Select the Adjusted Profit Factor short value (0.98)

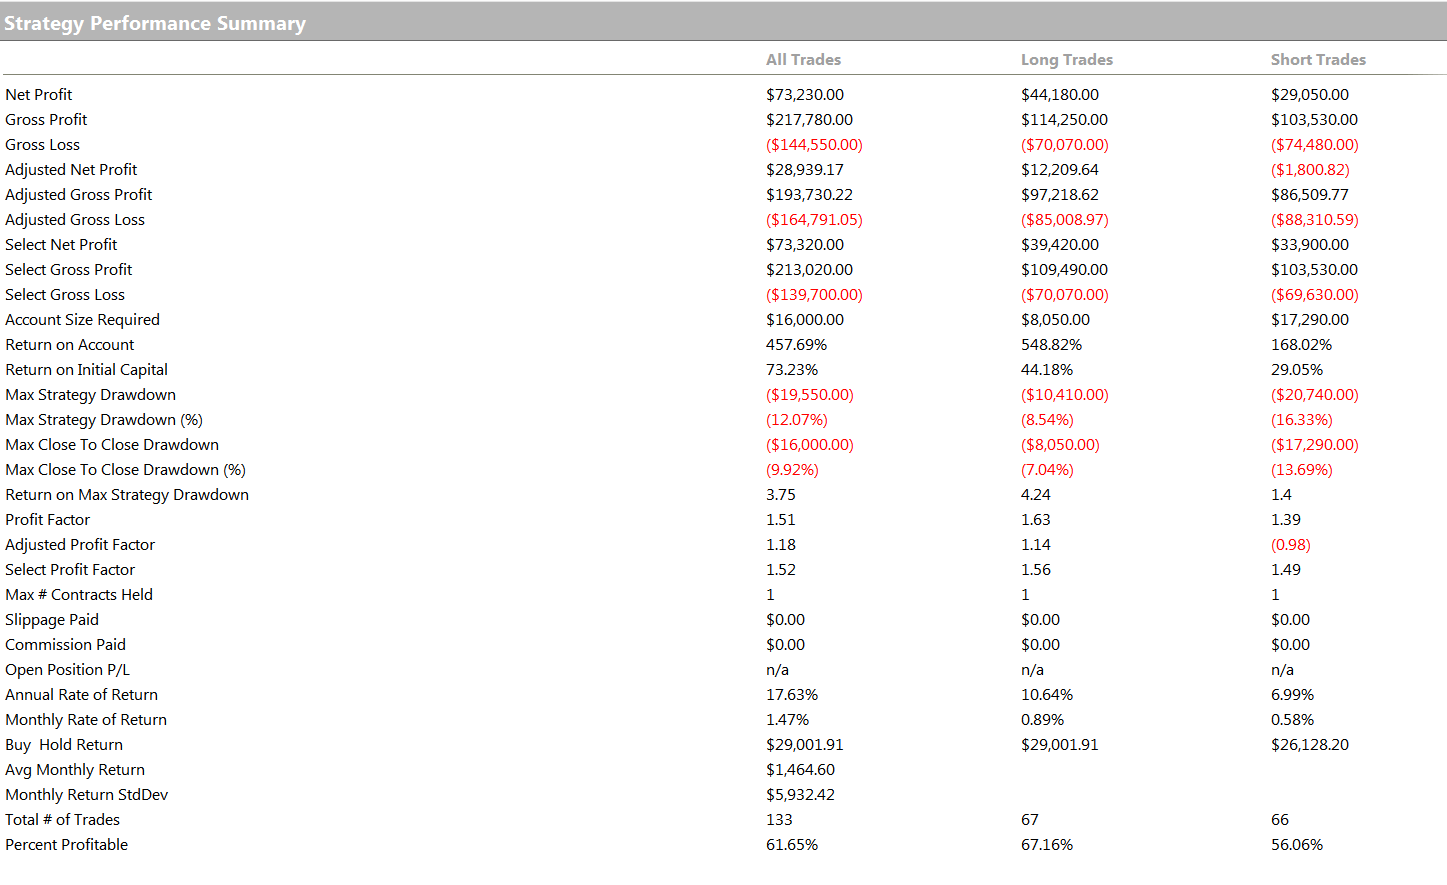point(1290,545)
